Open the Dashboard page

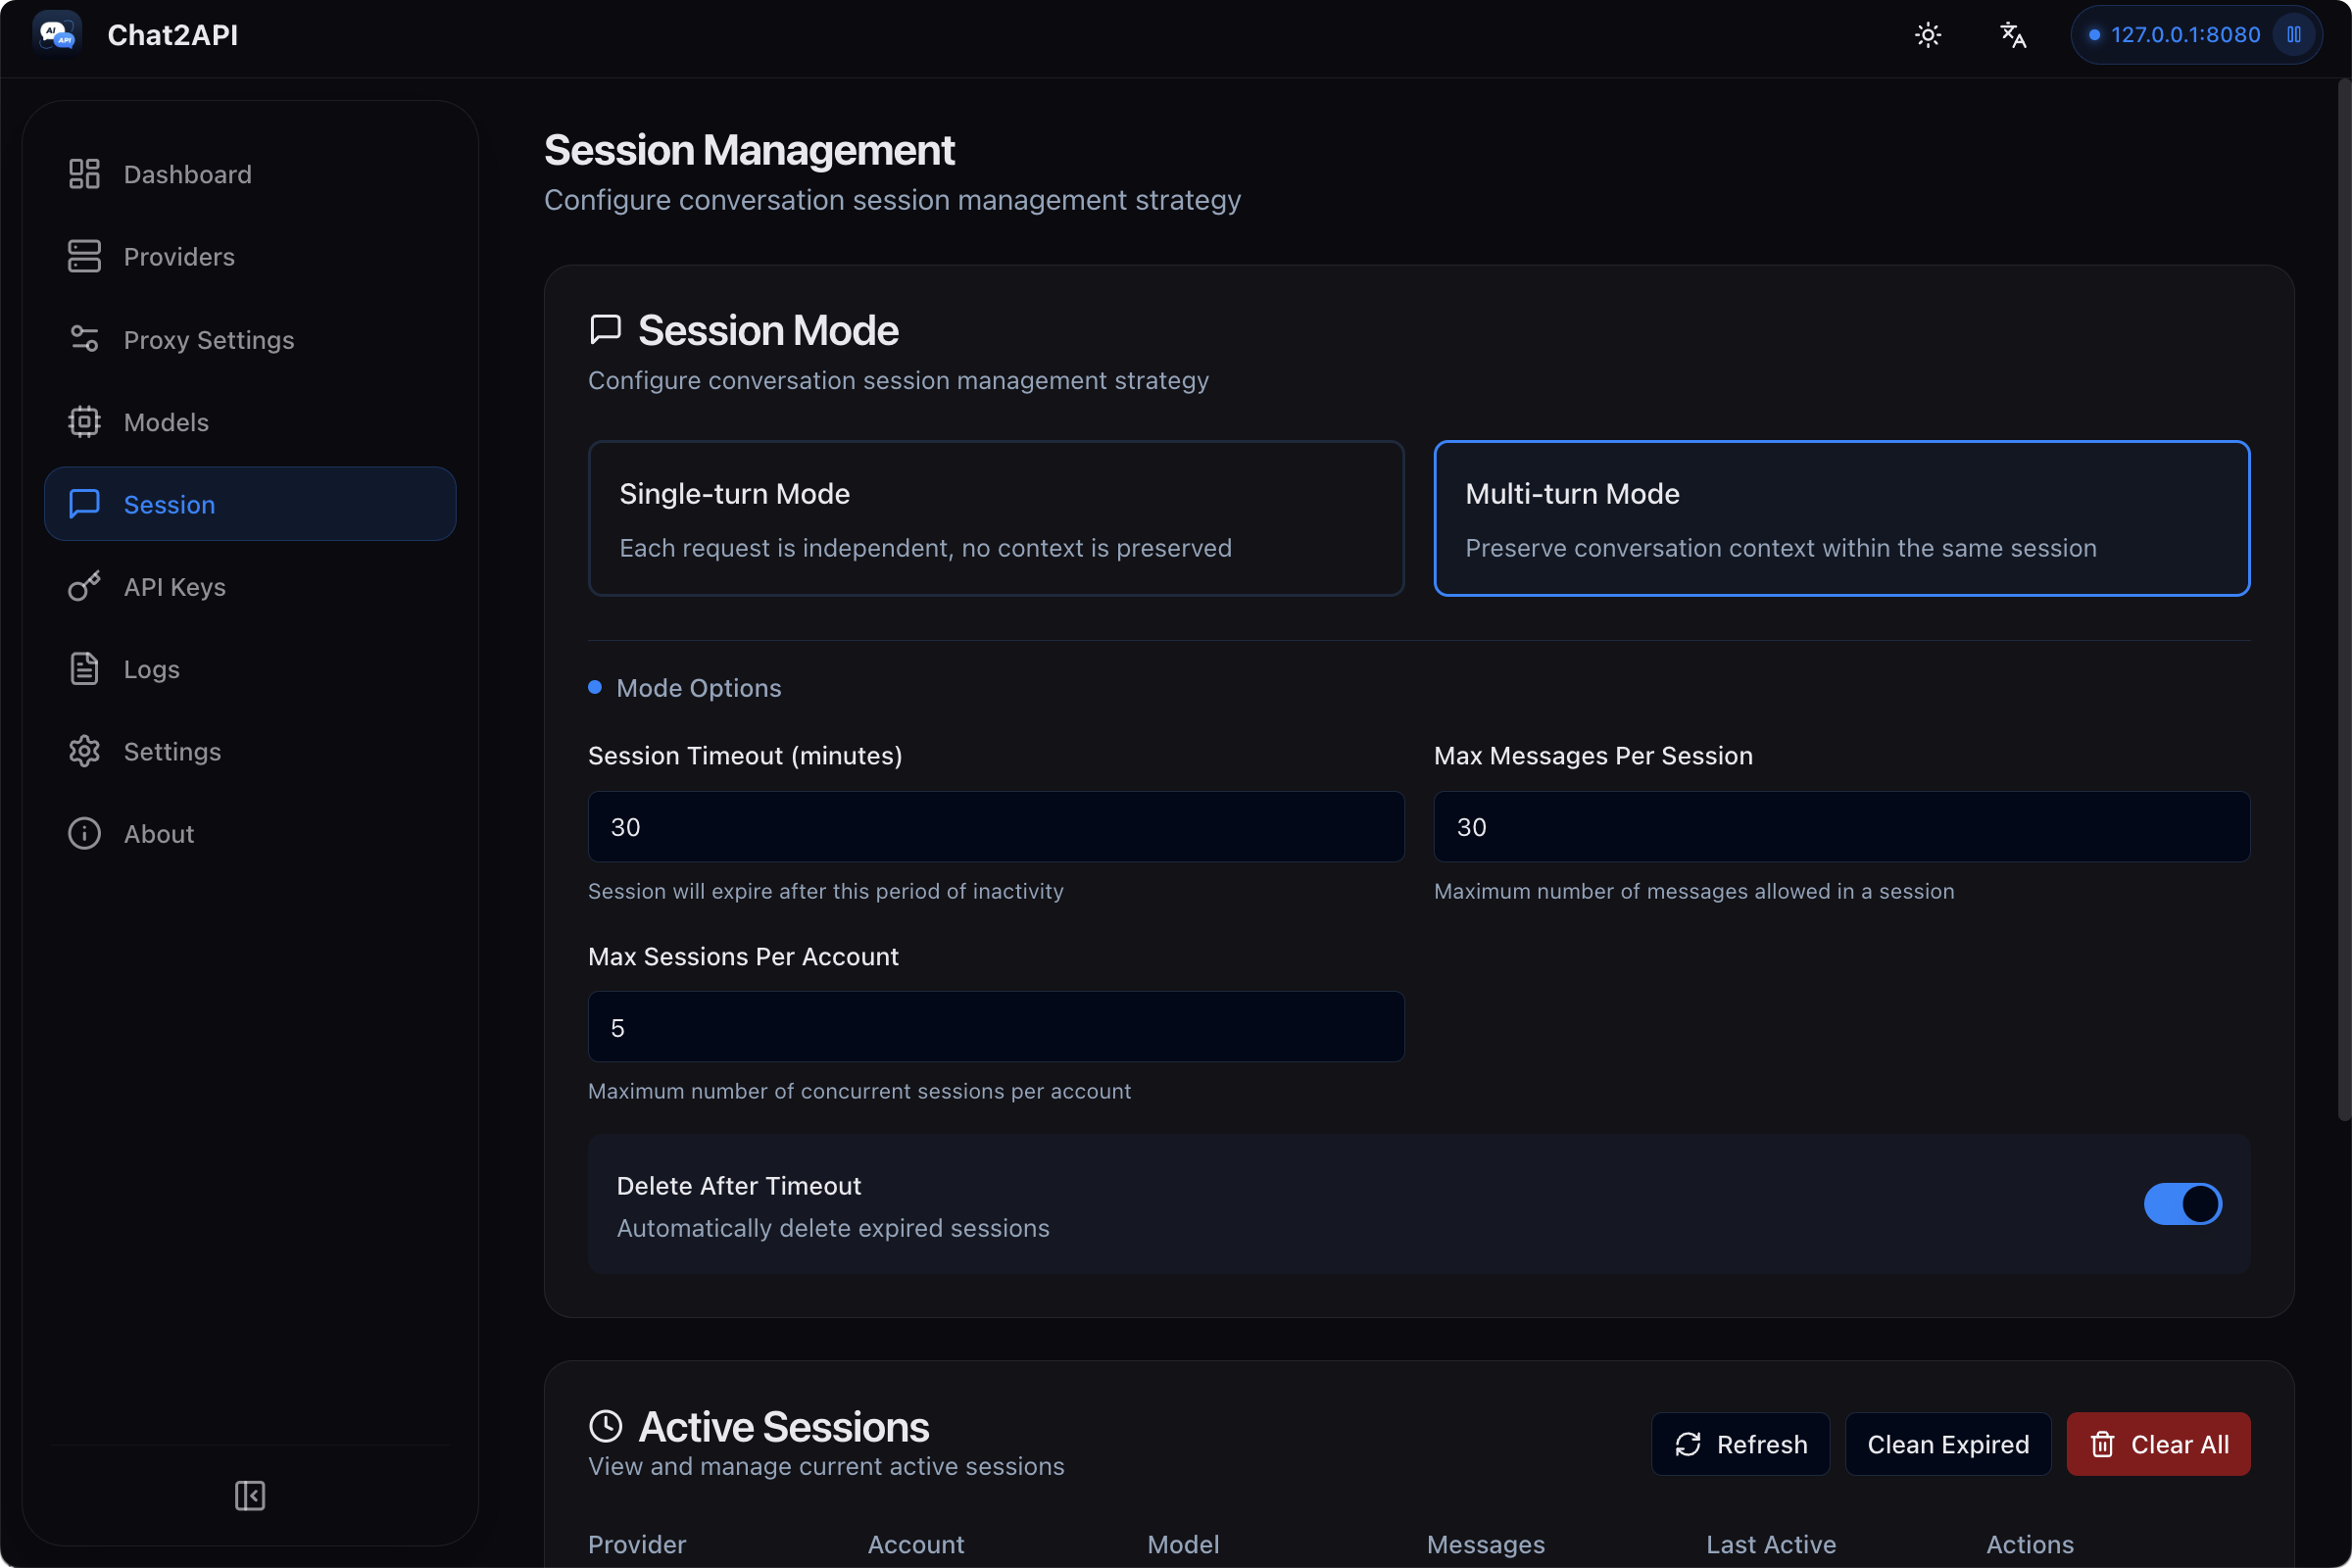(250, 174)
